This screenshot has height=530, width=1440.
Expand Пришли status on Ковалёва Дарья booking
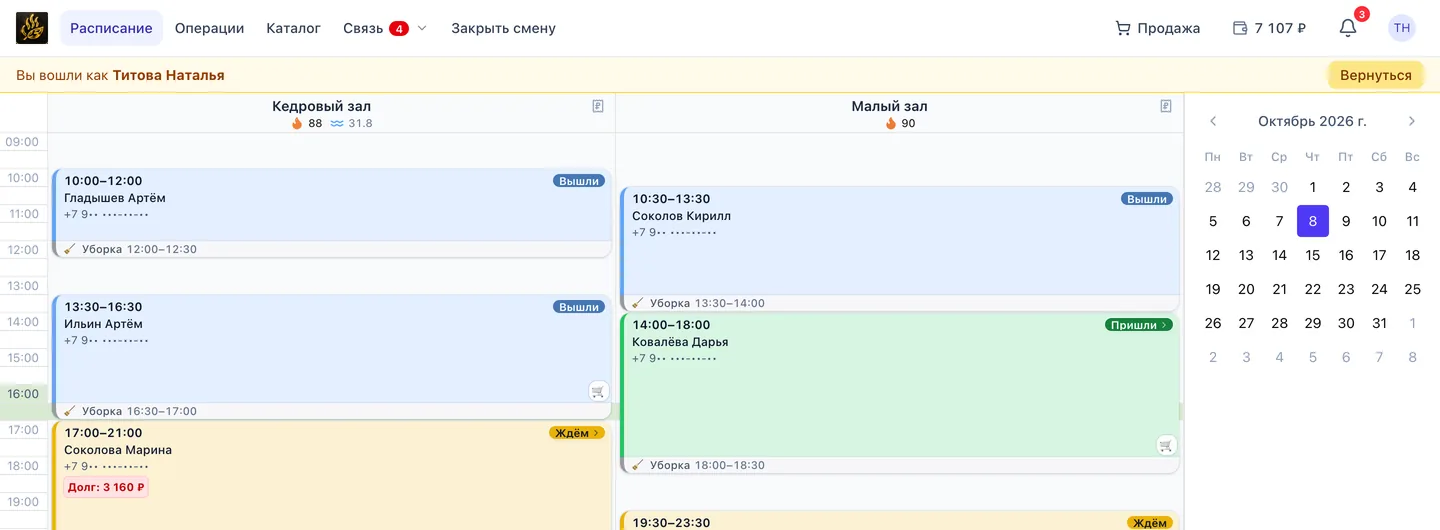click(x=1139, y=325)
